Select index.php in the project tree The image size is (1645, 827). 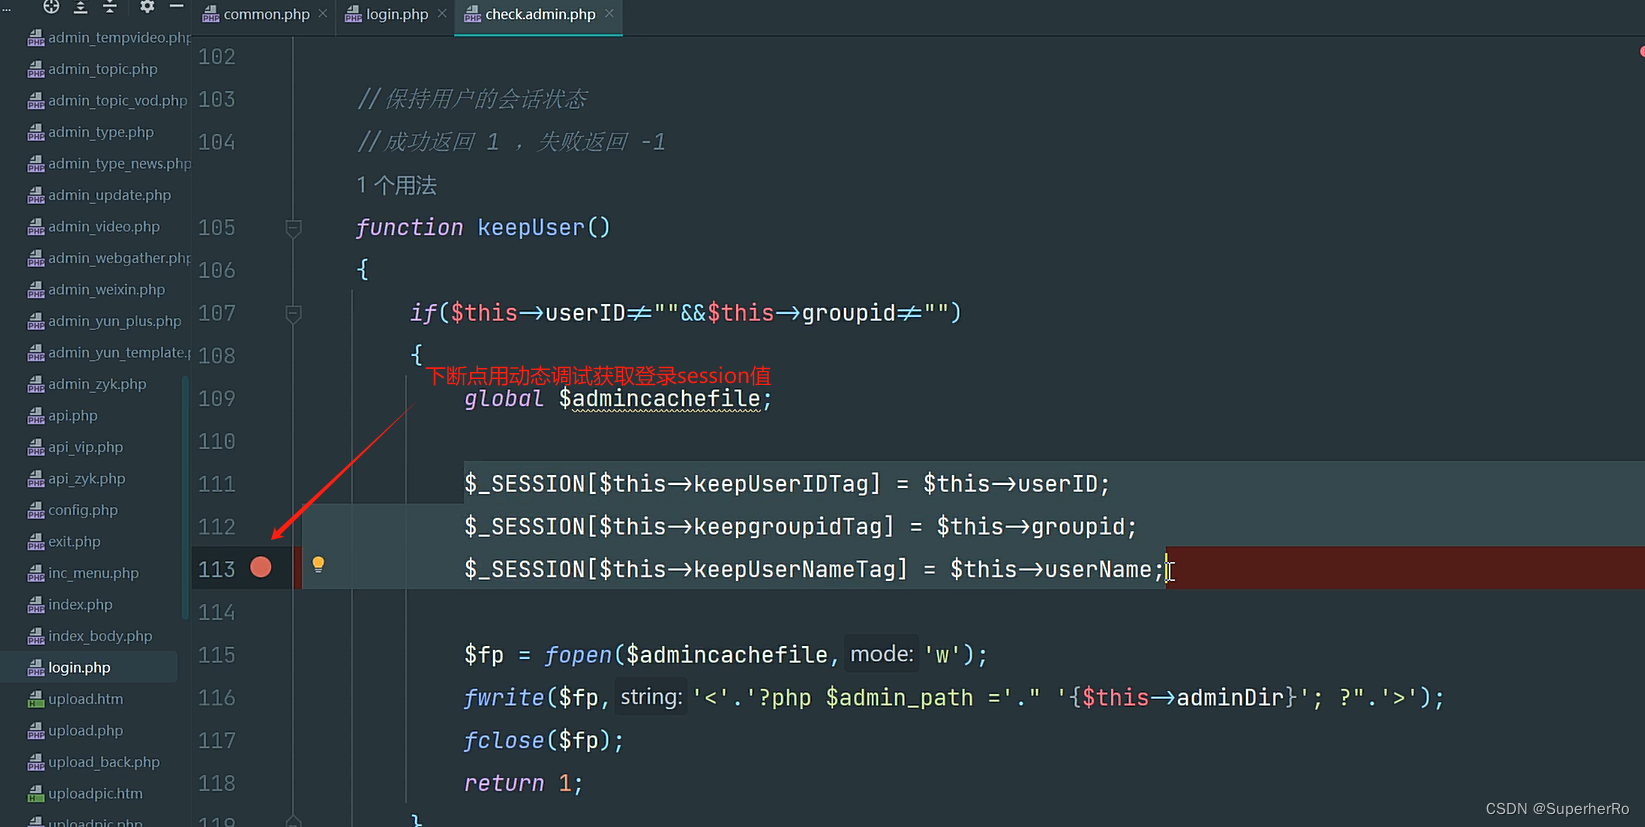(70, 605)
